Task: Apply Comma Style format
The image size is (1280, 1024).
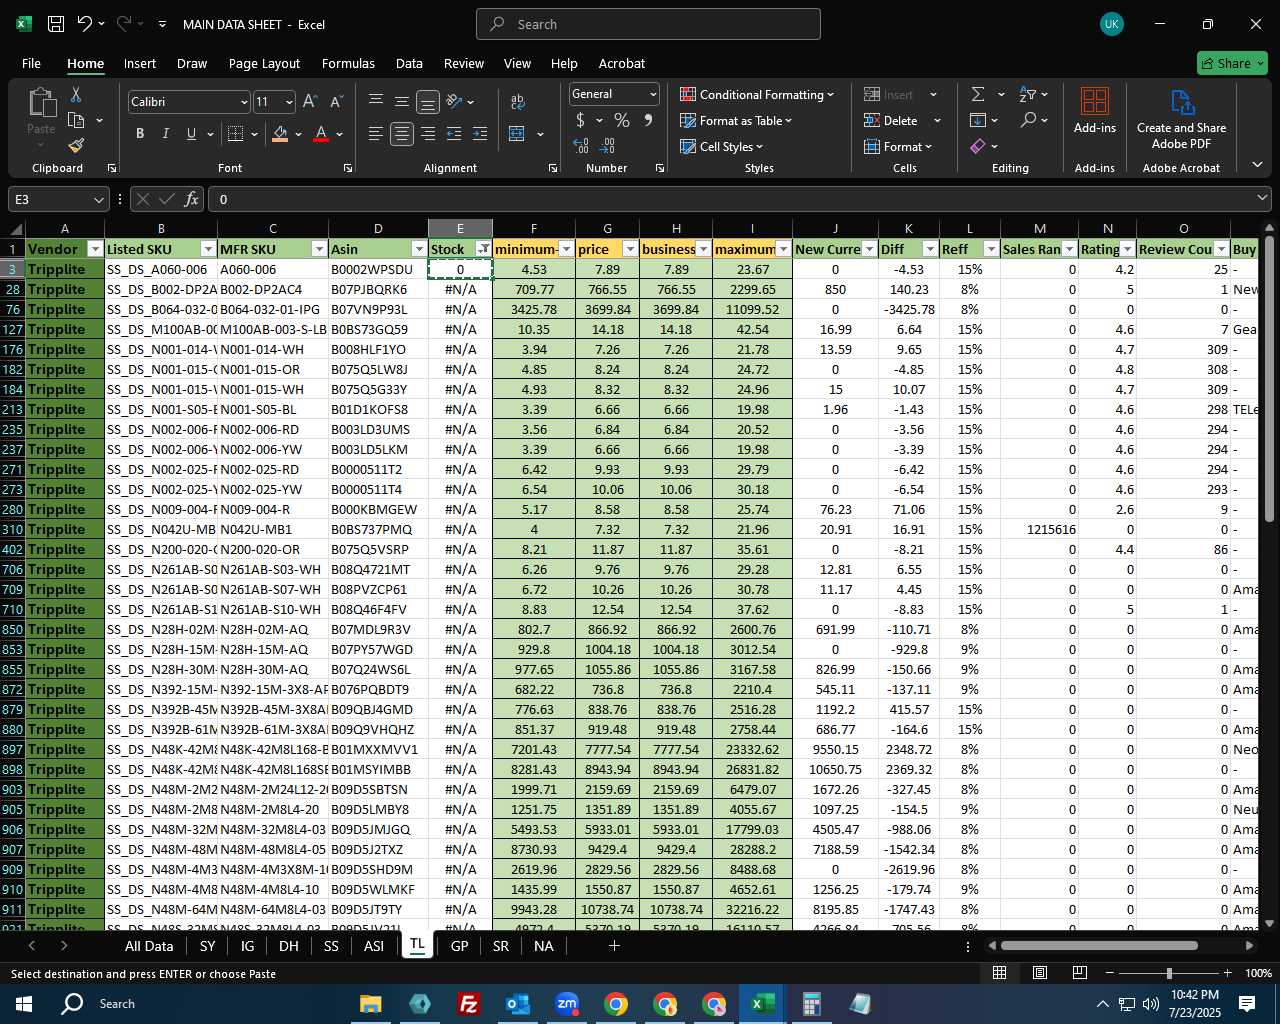Action: [x=648, y=121]
